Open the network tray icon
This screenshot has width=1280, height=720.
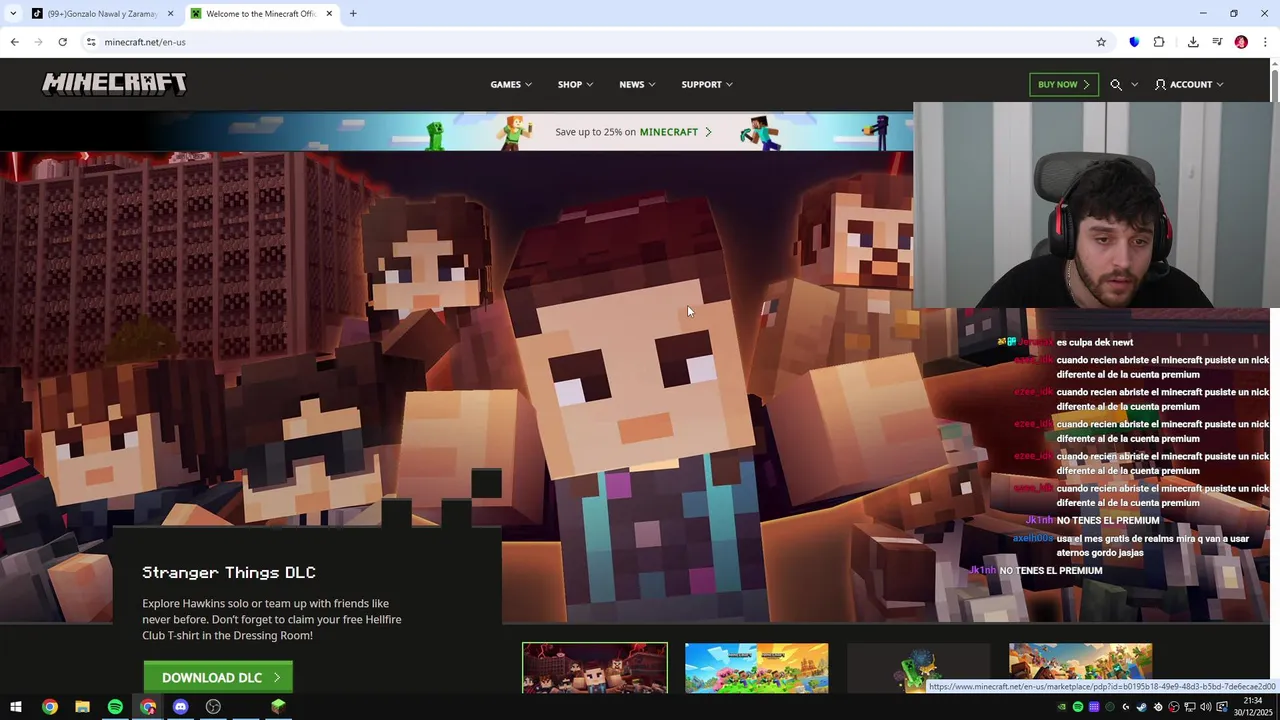click(1190, 707)
